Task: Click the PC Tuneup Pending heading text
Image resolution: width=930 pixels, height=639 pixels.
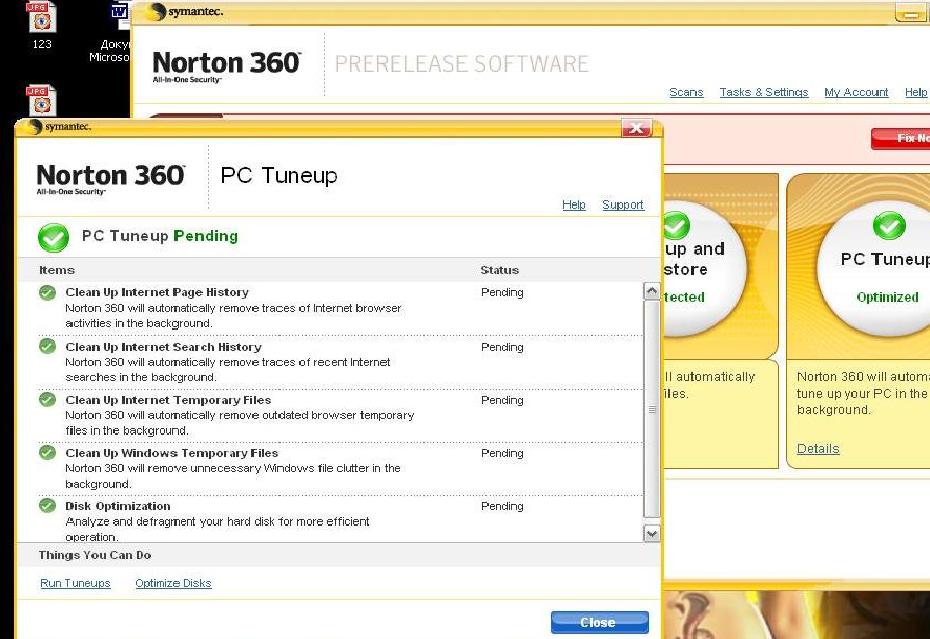Action: (160, 236)
